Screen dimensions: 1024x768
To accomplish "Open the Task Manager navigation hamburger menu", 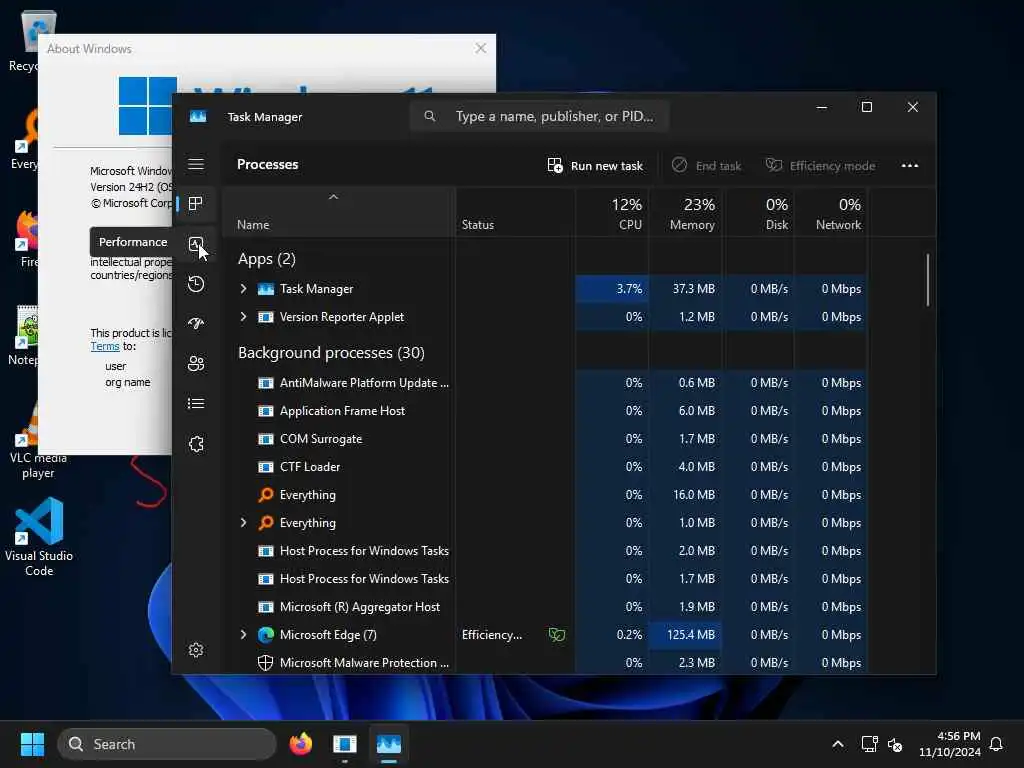I will (x=196, y=164).
